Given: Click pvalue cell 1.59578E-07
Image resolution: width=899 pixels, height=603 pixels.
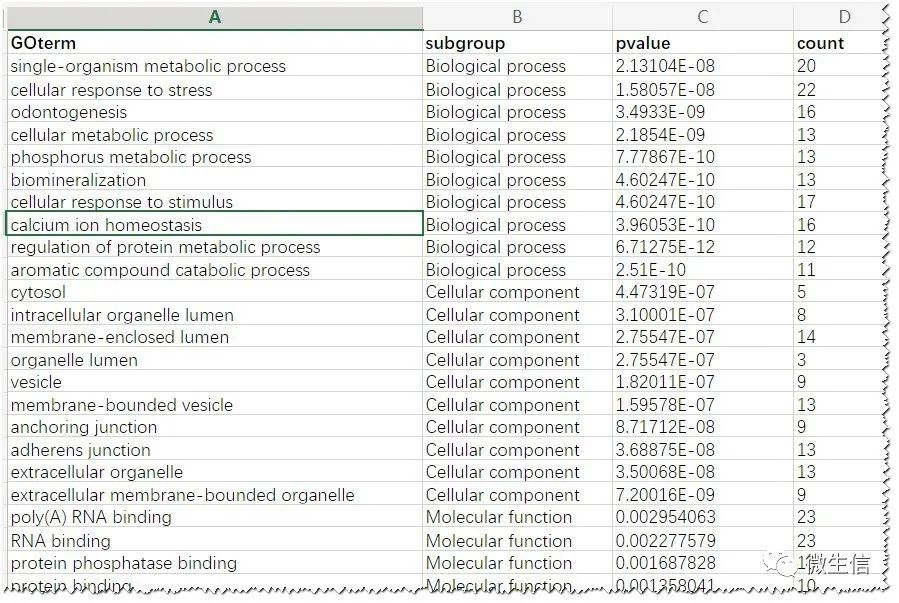Looking at the screenshot, I should pos(702,405).
